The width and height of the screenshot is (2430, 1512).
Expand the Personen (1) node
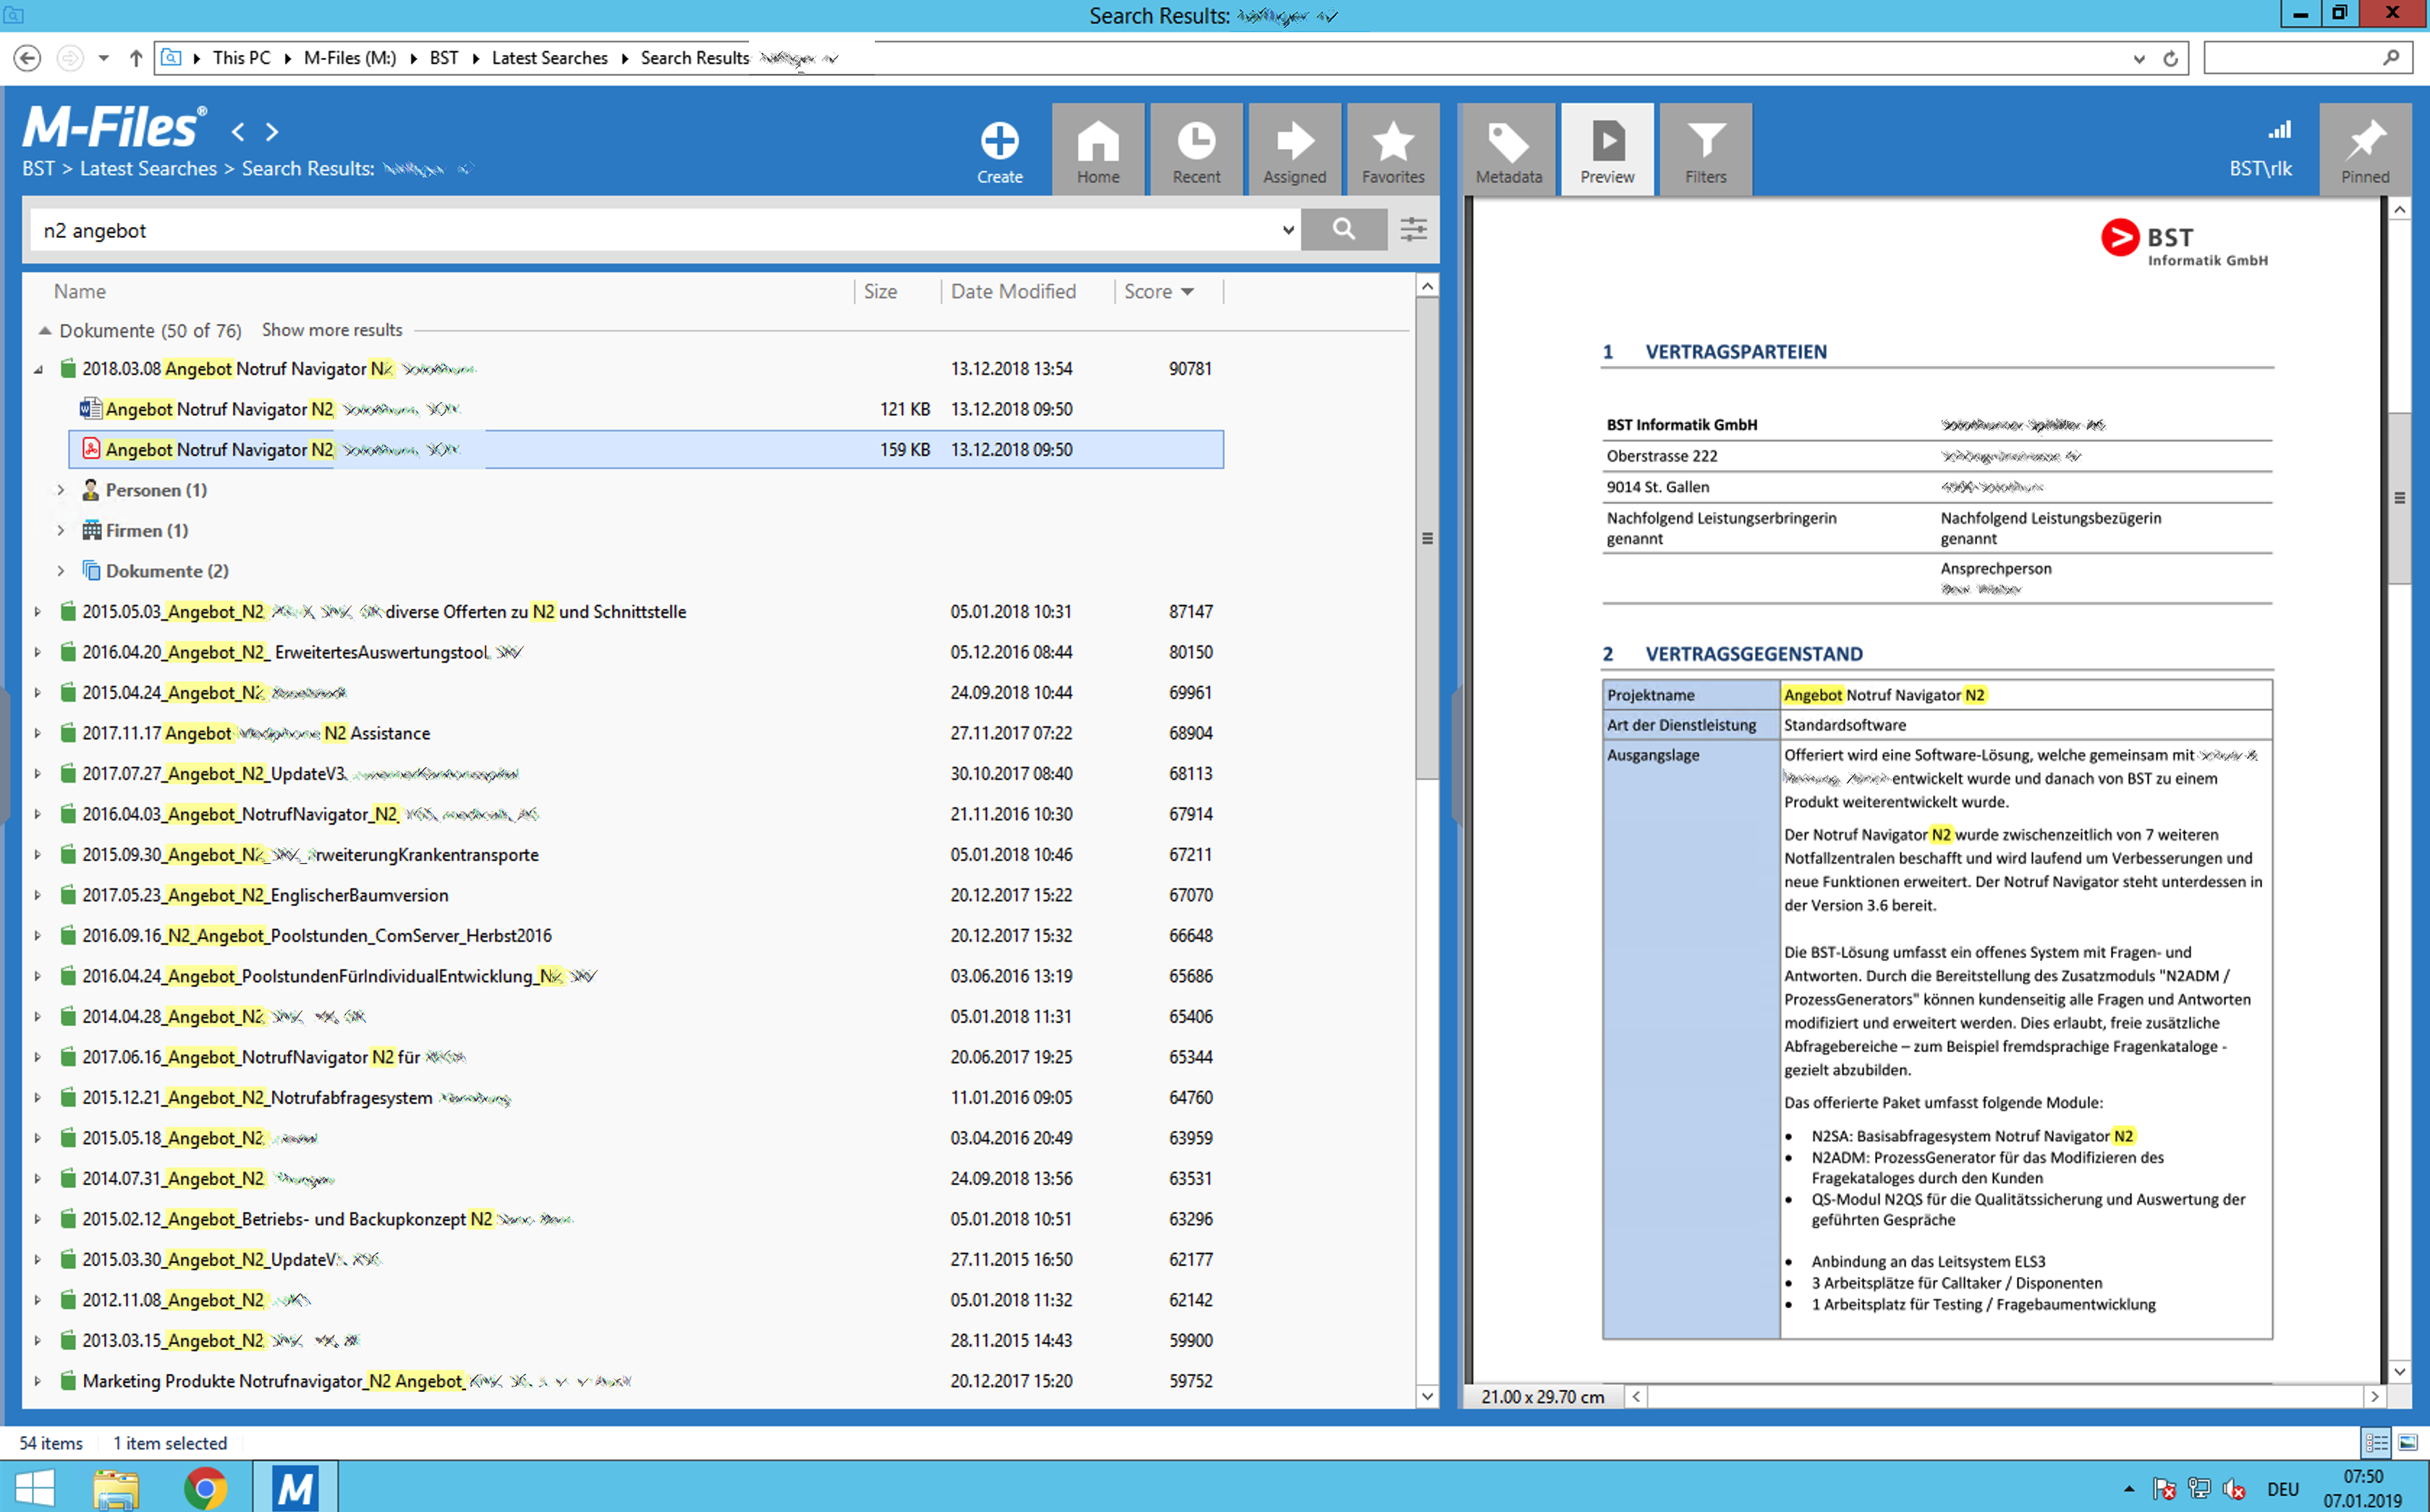coord(60,490)
